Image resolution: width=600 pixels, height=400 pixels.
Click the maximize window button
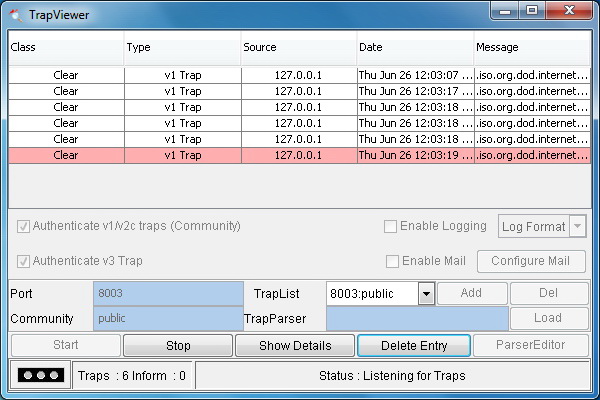pos(532,11)
